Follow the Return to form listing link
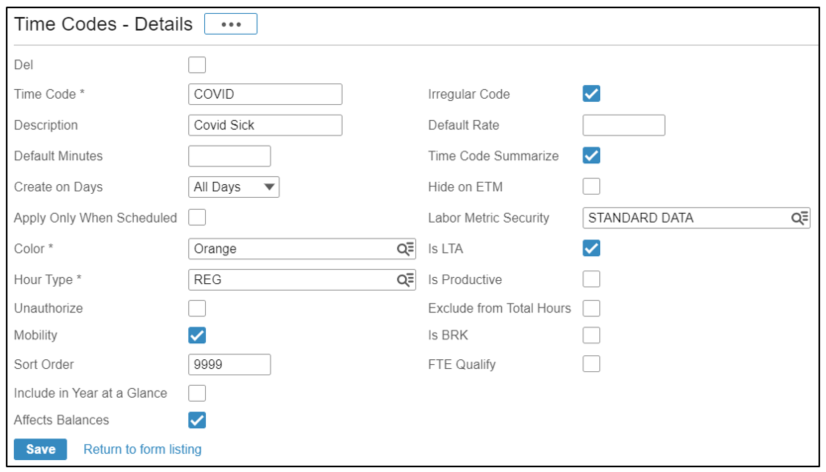This screenshot has height=472, width=826. [x=142, y=449]
